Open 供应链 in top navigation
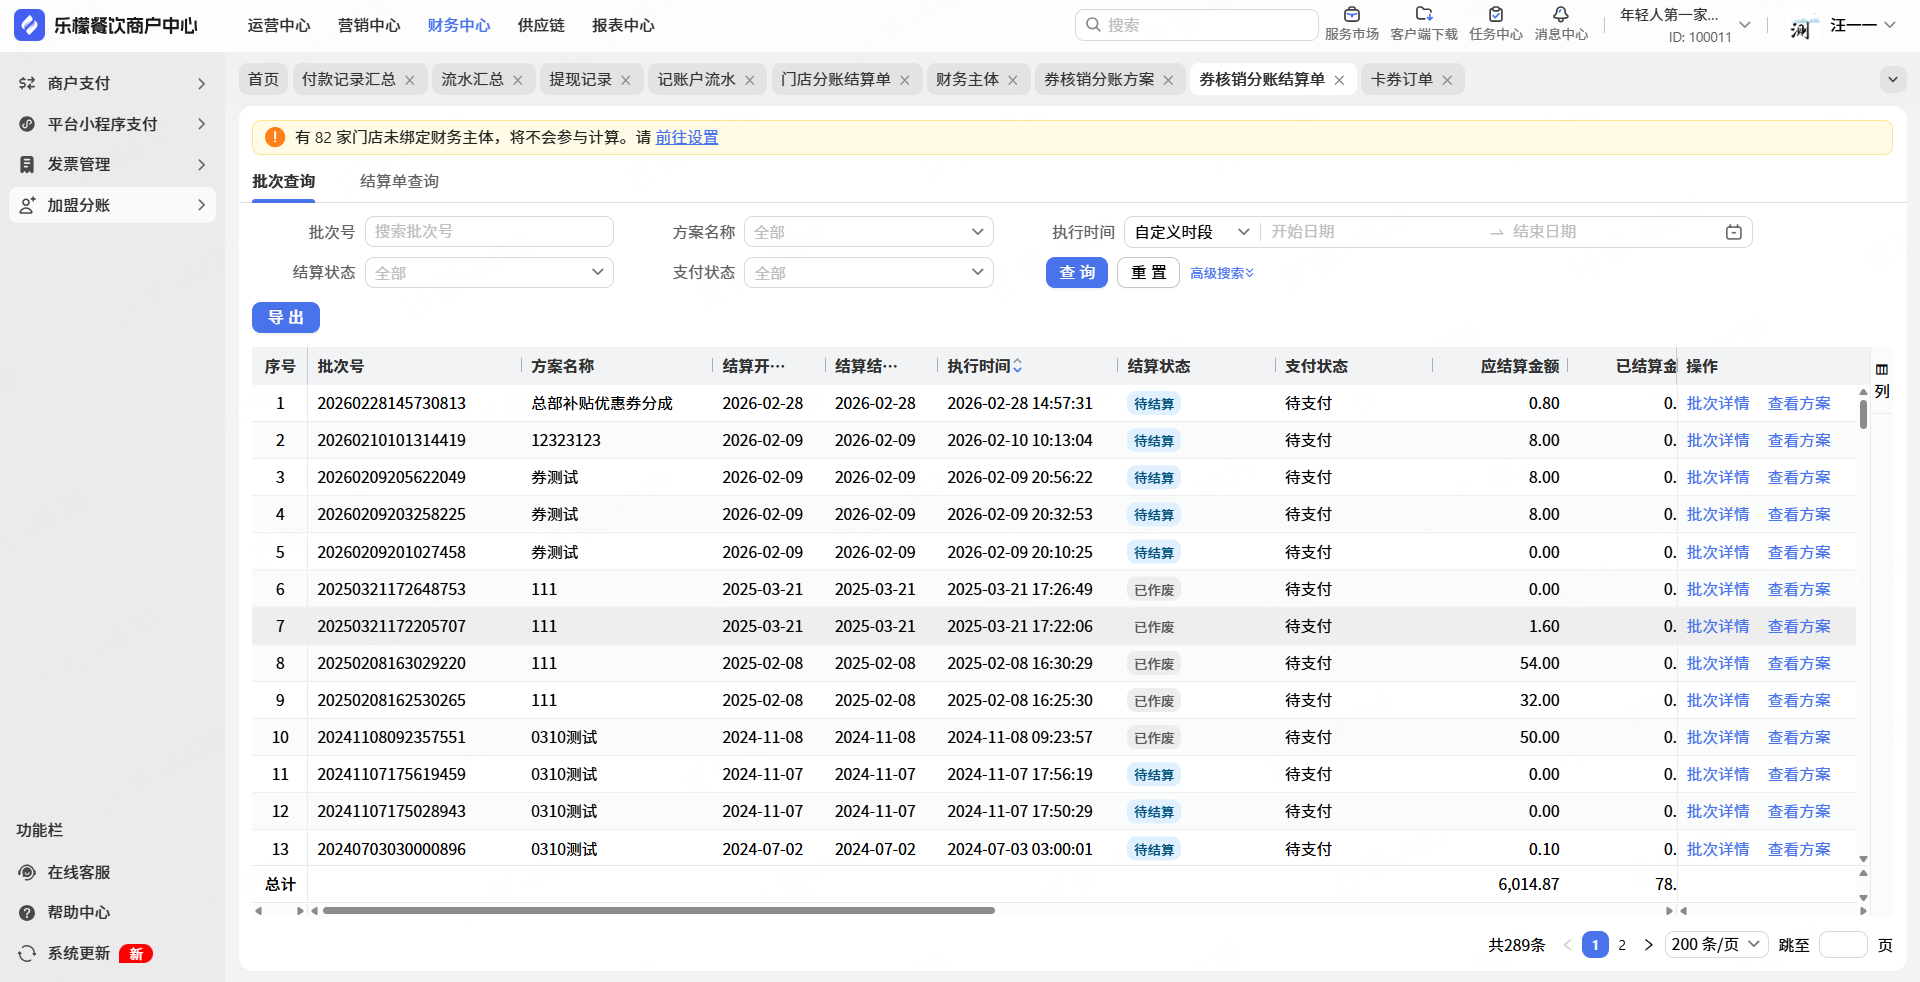Image resolution: width=1920 pixels, height=982 pixels. (541, 25)
